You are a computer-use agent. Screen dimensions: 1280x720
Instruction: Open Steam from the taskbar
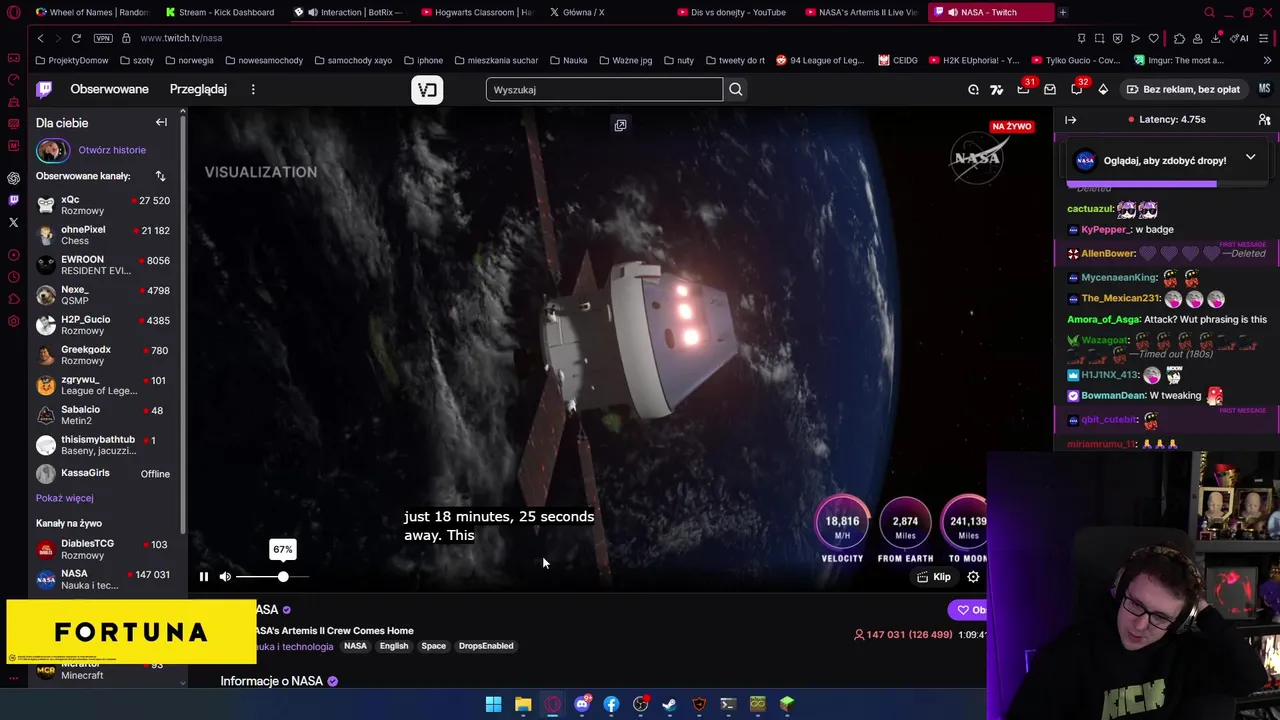pyautogui.click(x=669, y=704)
